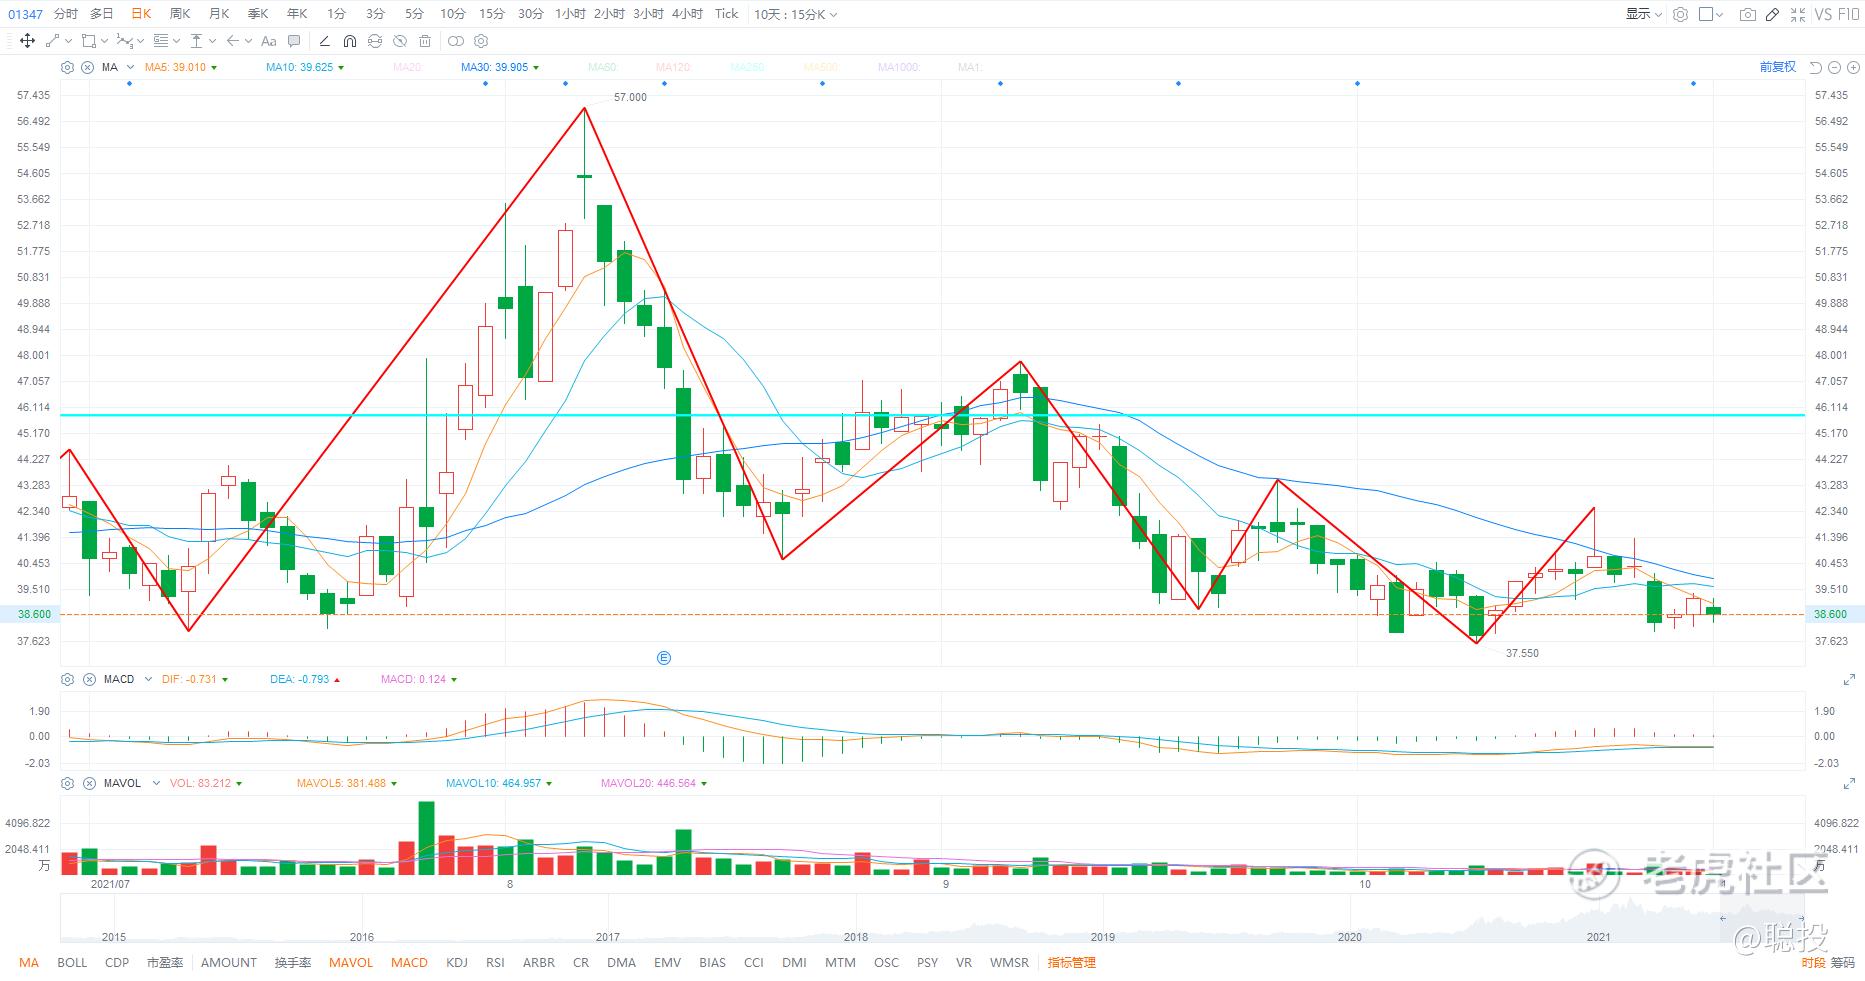Toggle MA5 line visibility
1865x981 pixels.
click(x=181, y=67)
